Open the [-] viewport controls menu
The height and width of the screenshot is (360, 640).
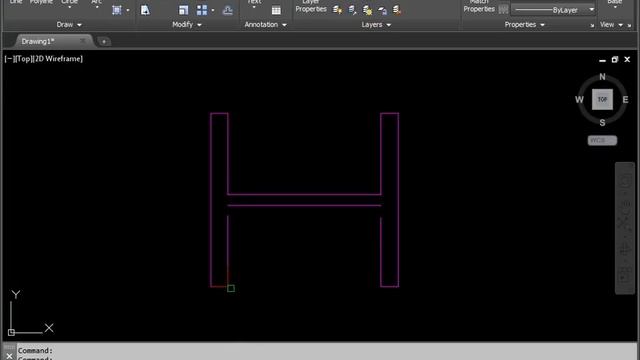[x=9, y=59]
